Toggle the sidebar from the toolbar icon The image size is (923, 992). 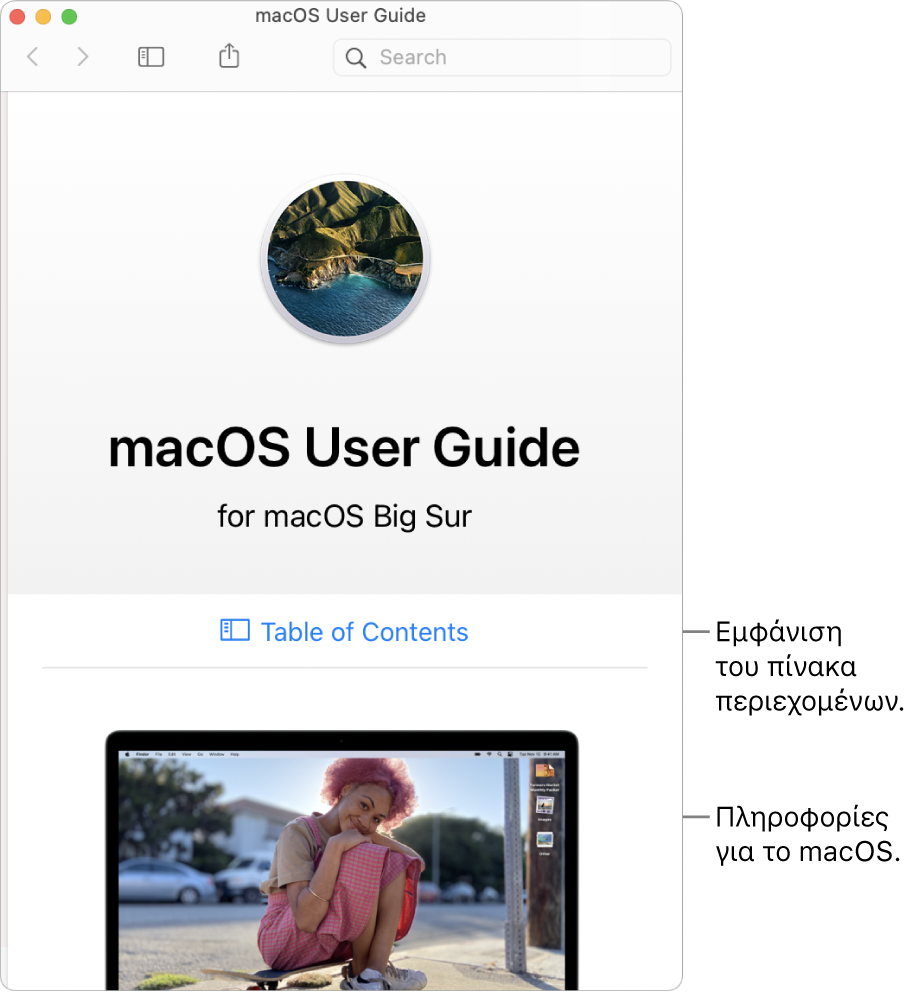pyautogui.click(x=151, y=57)
